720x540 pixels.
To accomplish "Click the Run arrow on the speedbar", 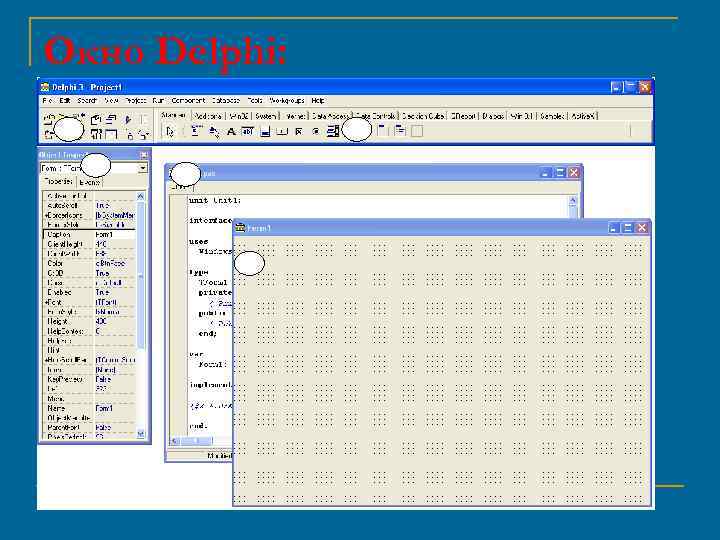I will coord(128,120).
